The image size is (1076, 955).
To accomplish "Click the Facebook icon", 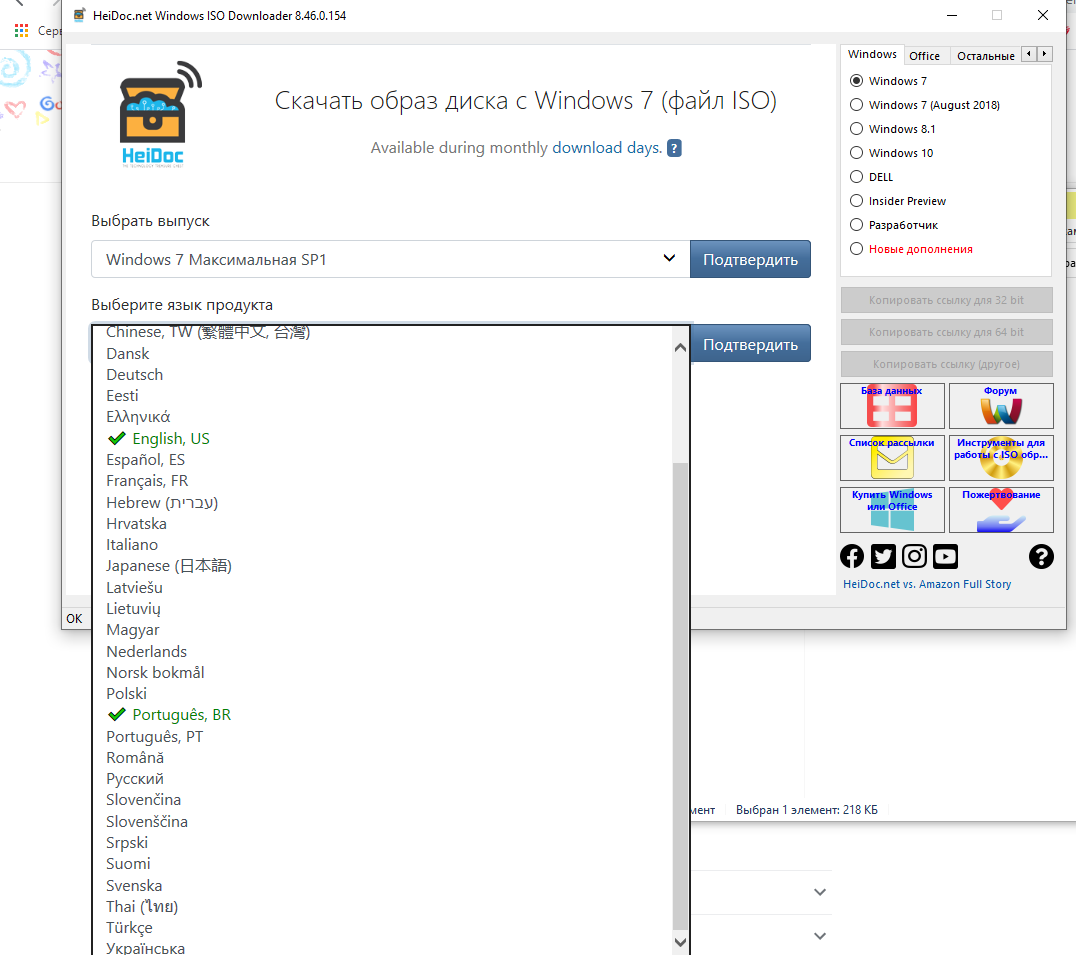I will click(852, 557).
